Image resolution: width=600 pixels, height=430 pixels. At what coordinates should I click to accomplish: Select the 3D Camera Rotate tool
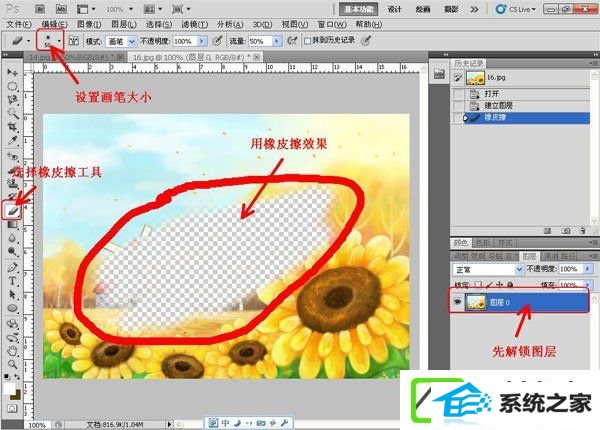coord(12,337)
